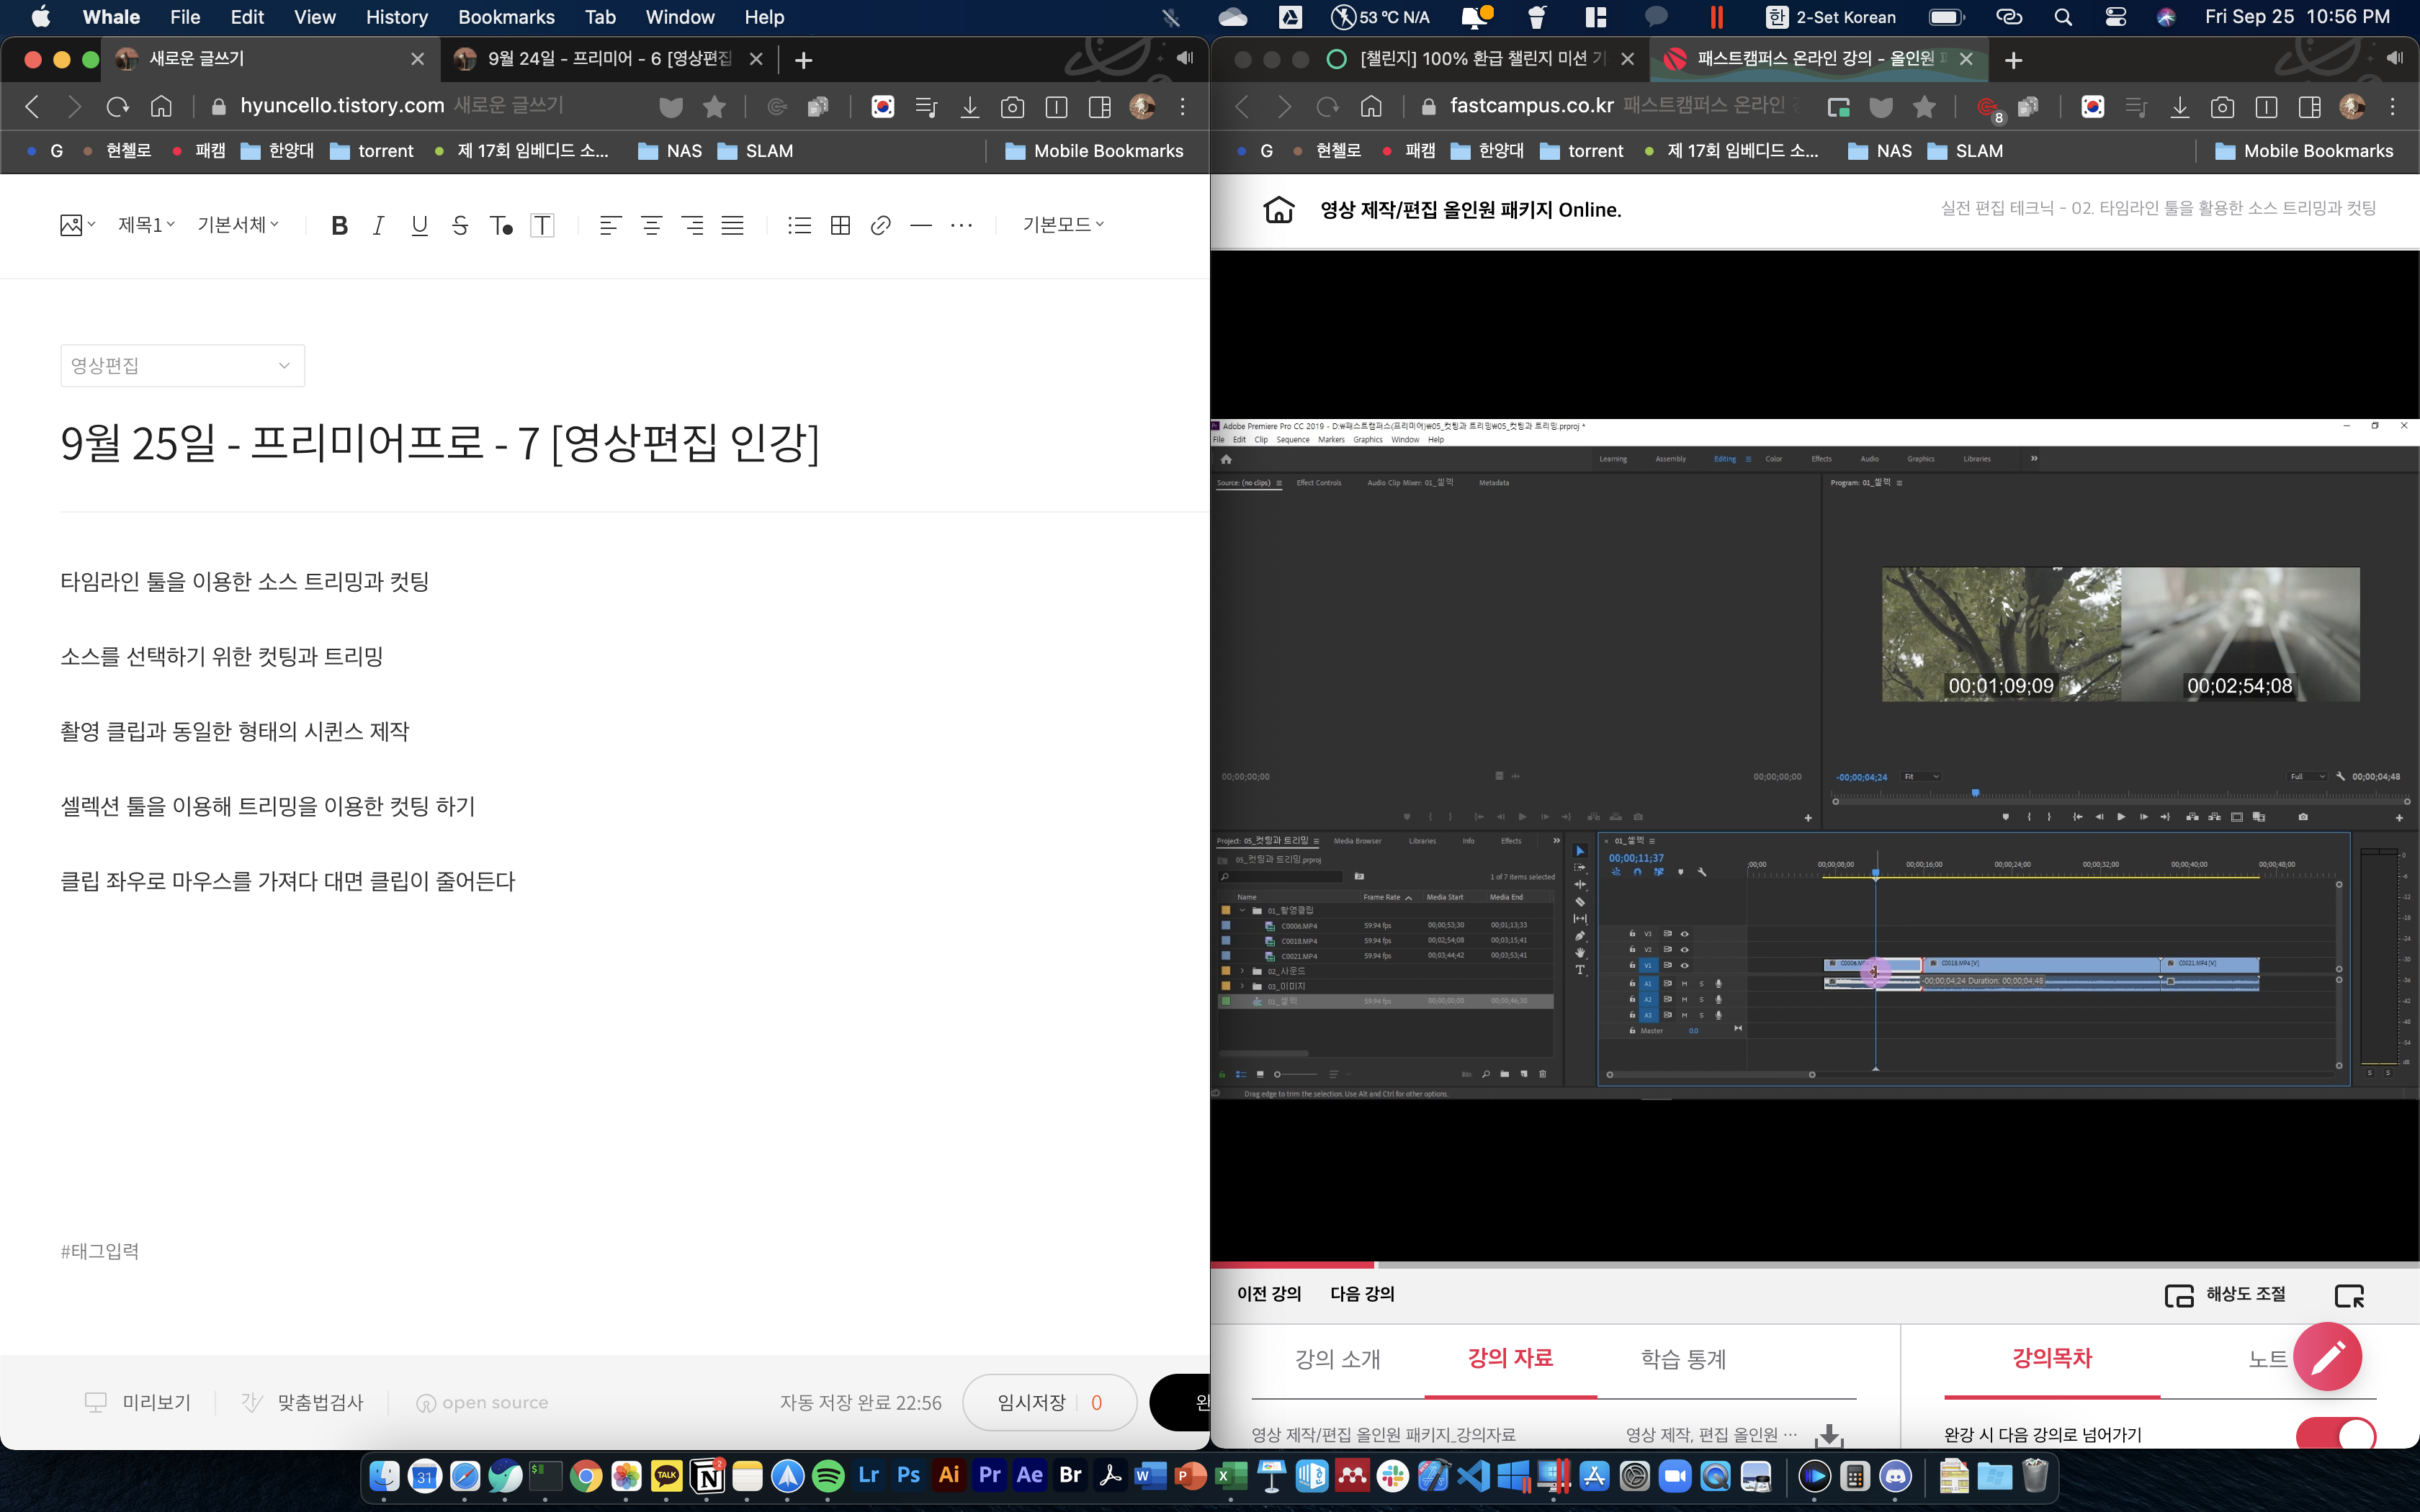Toggle the italic text style
Viewport: 2420px width, 1512px height.
(378, 225)
